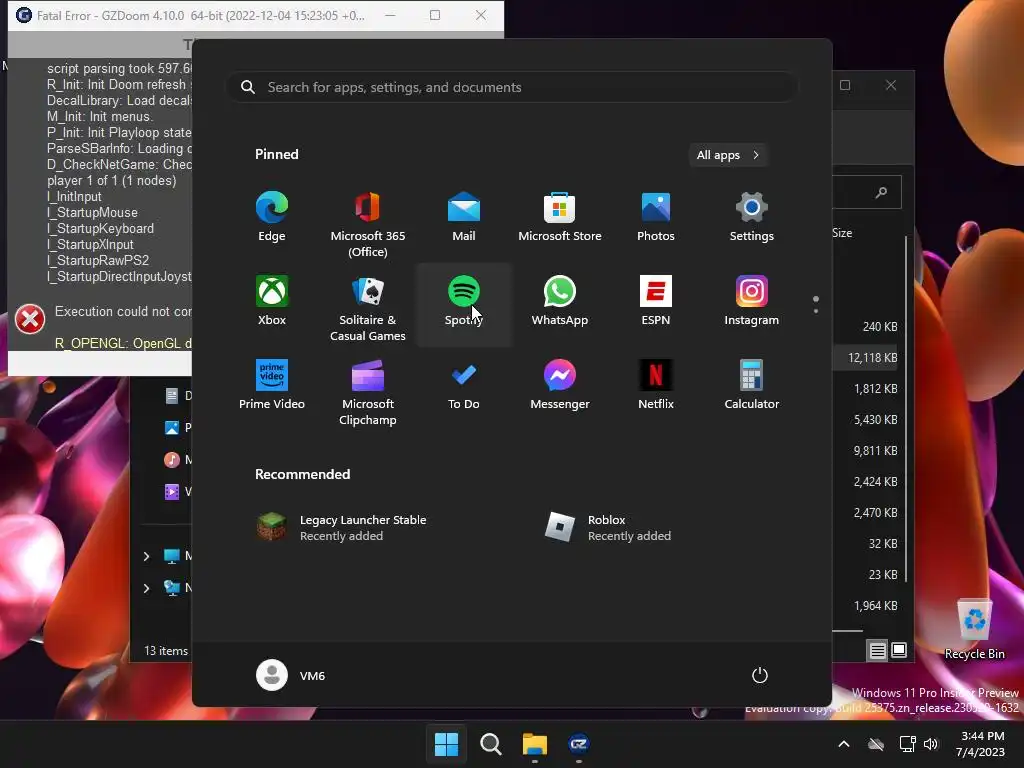The height and width of the screenshot is (768, 1024).
Task: Click 'I_StartupMouse' log line in GZDoom
Action: pos(92,213)
